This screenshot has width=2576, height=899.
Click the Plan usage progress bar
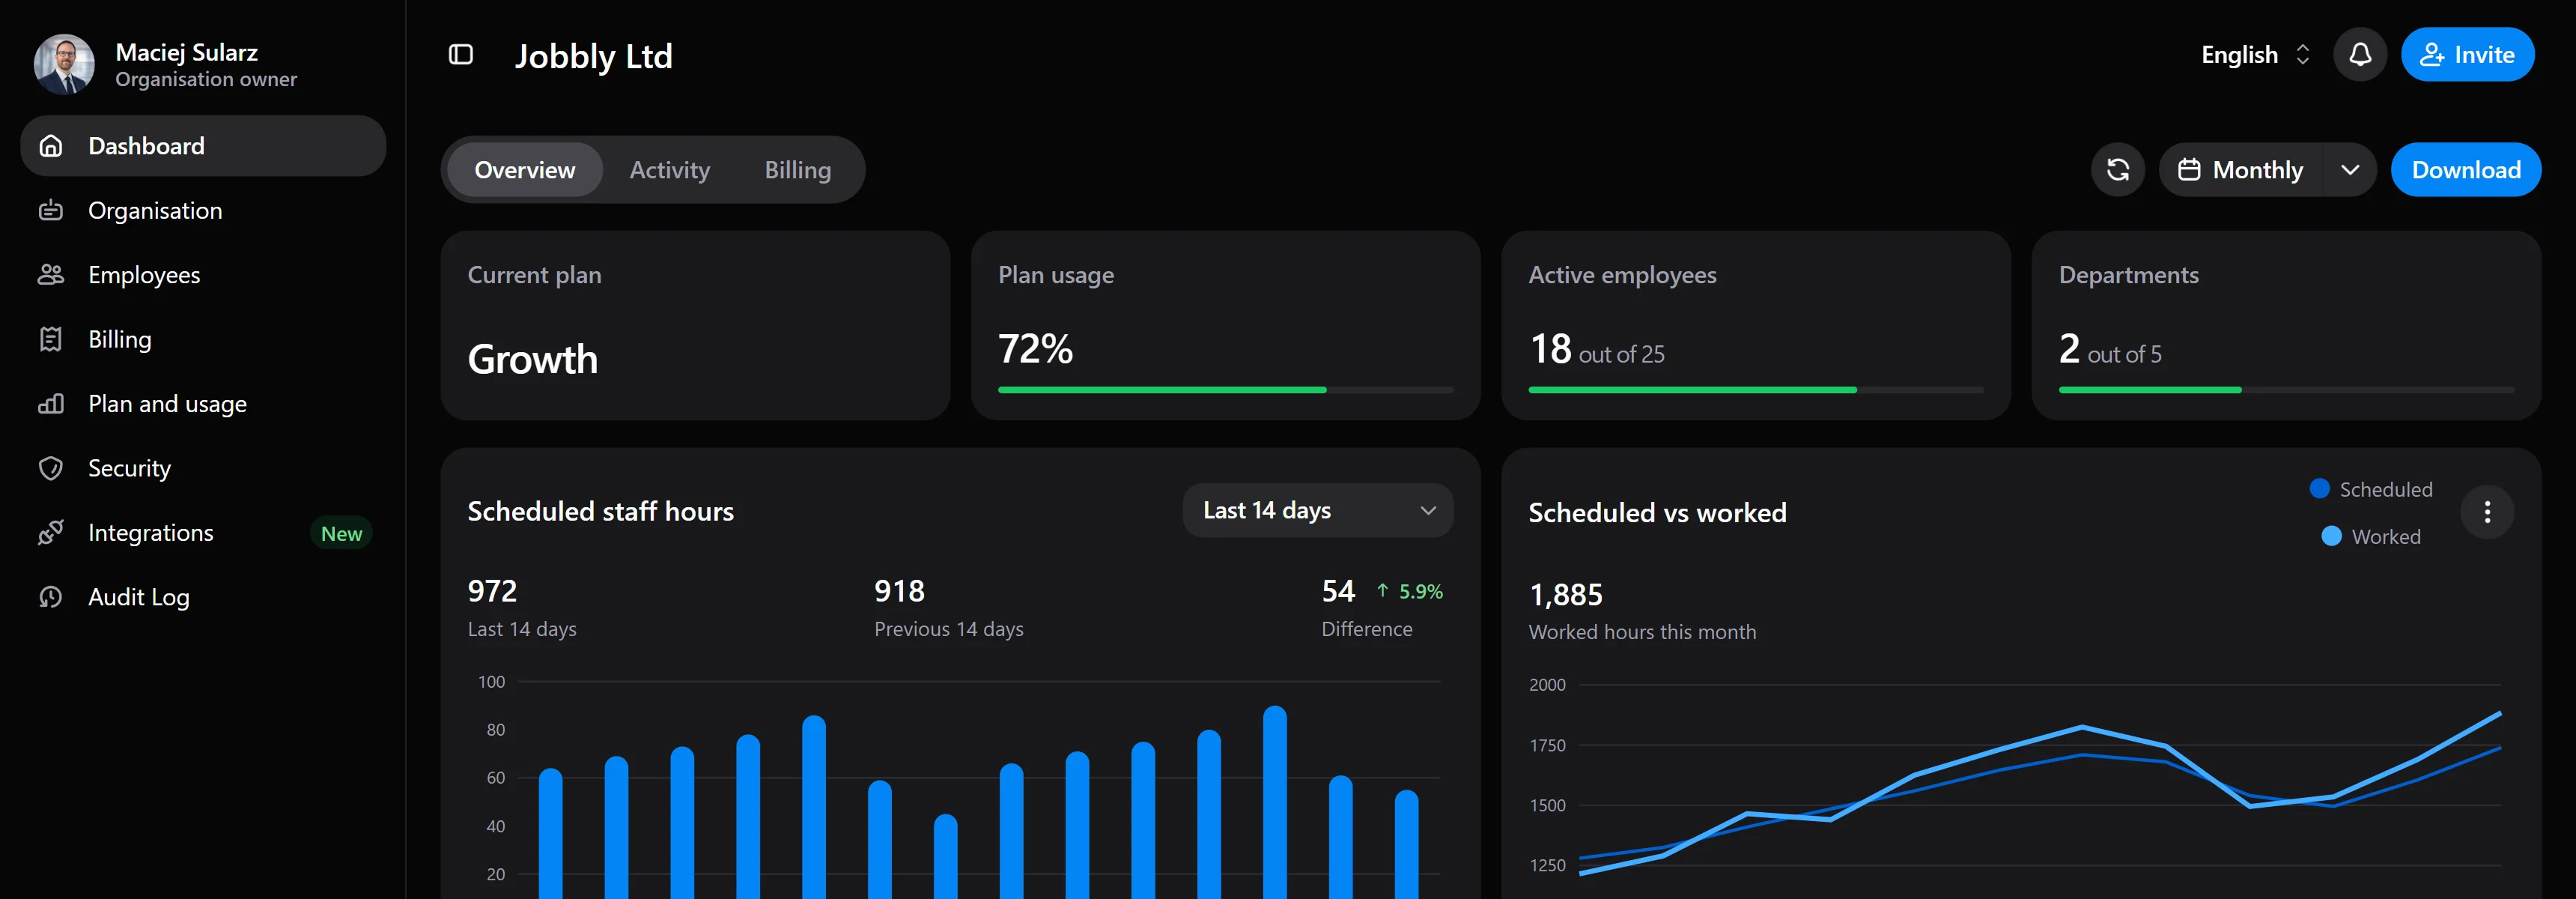coord(1225,390)
